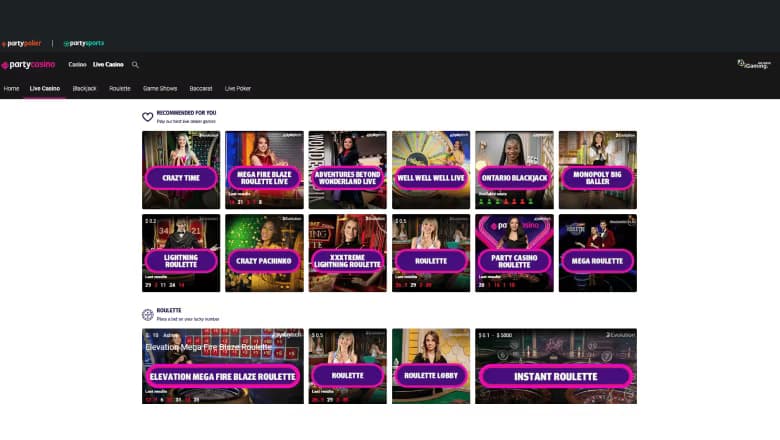This screenshot has width=780, height=440.
Task: Open the partysports site logo
Action: [84, 43]
